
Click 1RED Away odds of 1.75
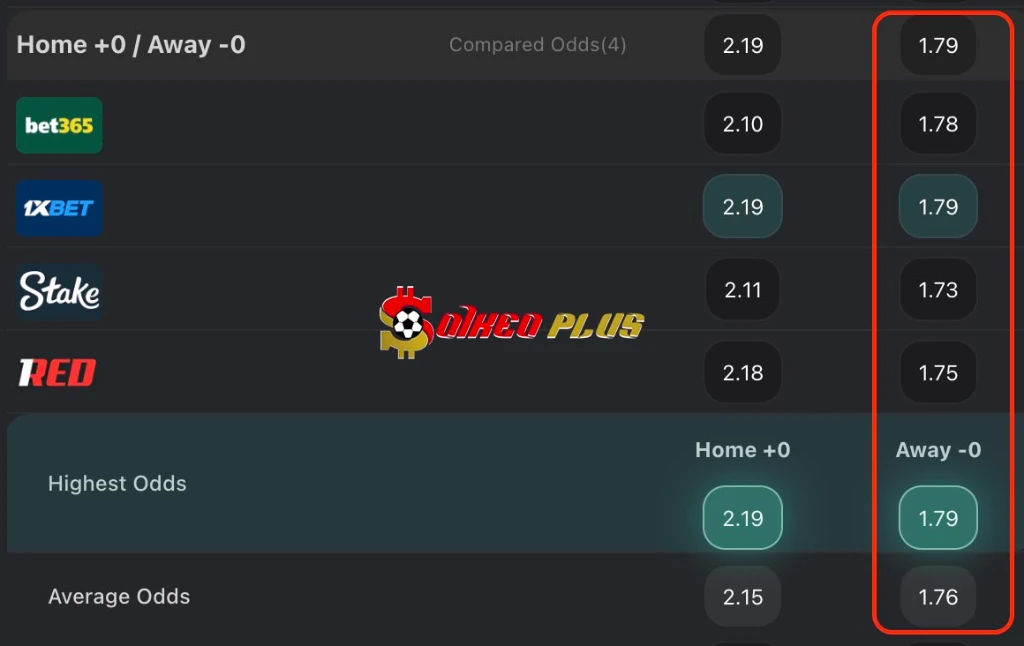[937, 372]
